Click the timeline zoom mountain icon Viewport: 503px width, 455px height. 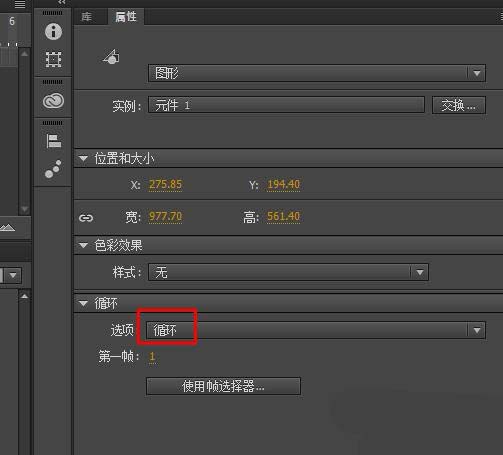(7, 228)
